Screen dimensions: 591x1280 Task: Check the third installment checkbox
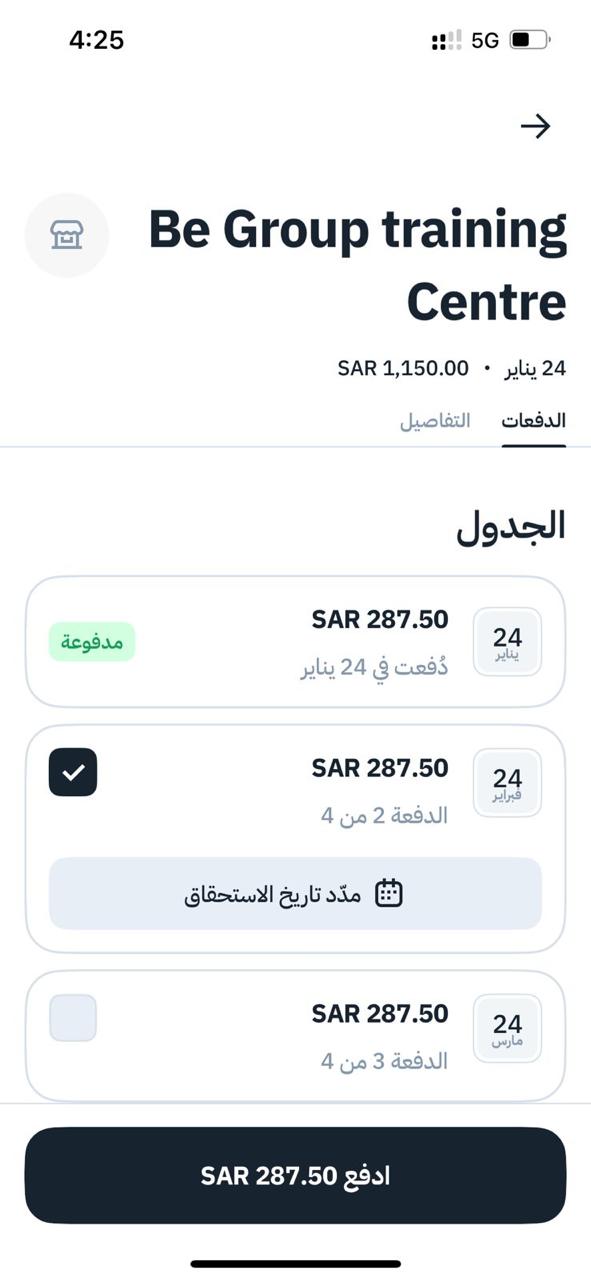coord(73,1018)
